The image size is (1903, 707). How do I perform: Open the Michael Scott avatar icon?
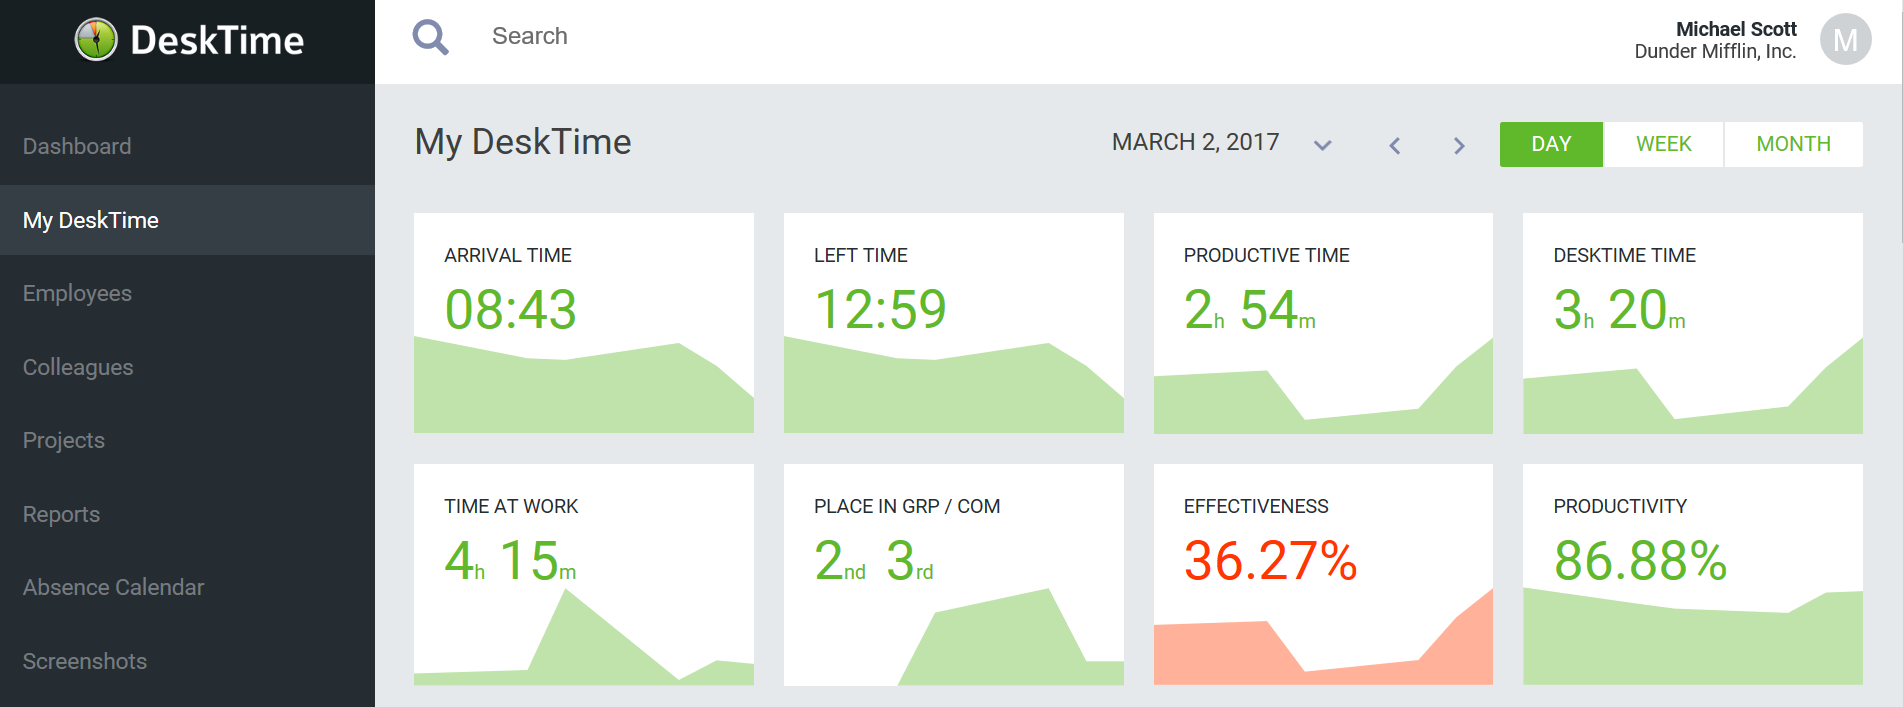click(1845, 40)
